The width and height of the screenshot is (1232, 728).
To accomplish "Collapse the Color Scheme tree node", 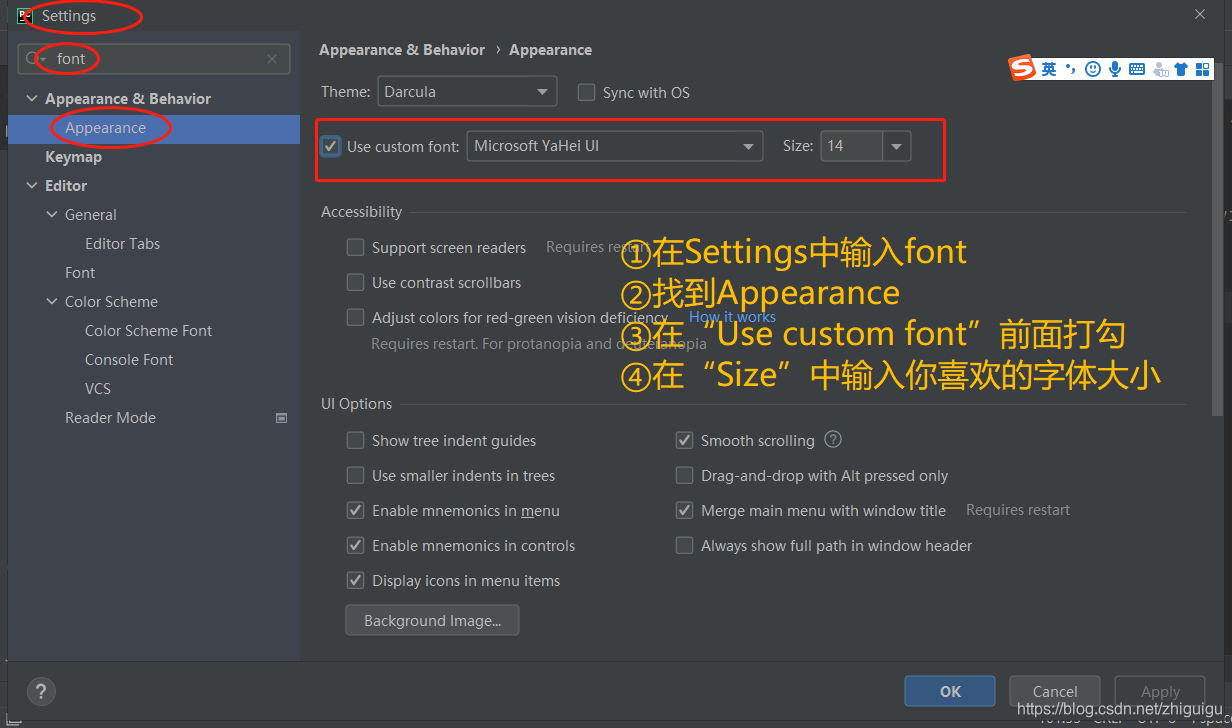I will pyautogui.click(x=52, y=302).
